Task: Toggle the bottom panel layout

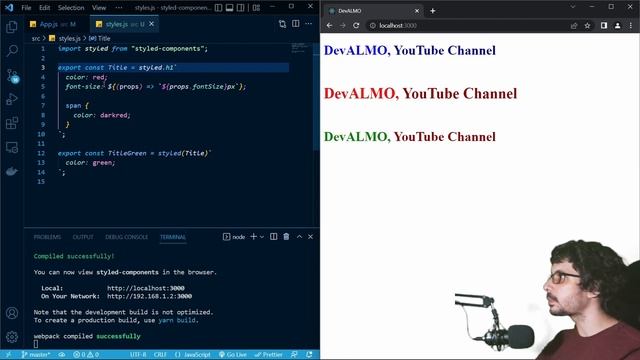Action: (229, 7)
